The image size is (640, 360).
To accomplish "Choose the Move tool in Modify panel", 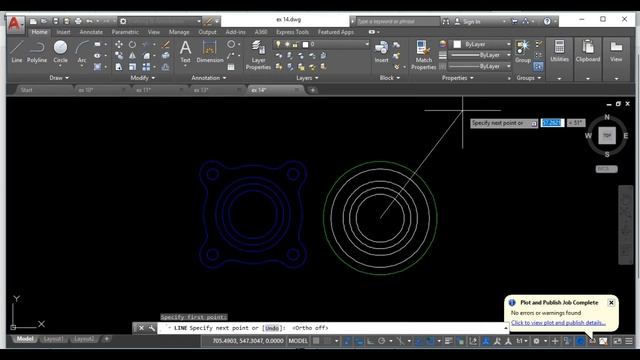I will tap(119, 44).
